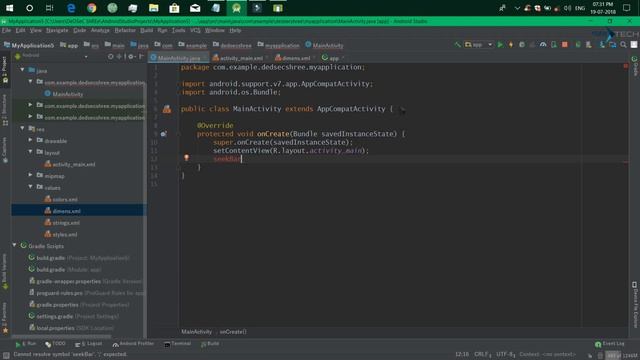Open the Refactor menu

click(x=125, y=31)
